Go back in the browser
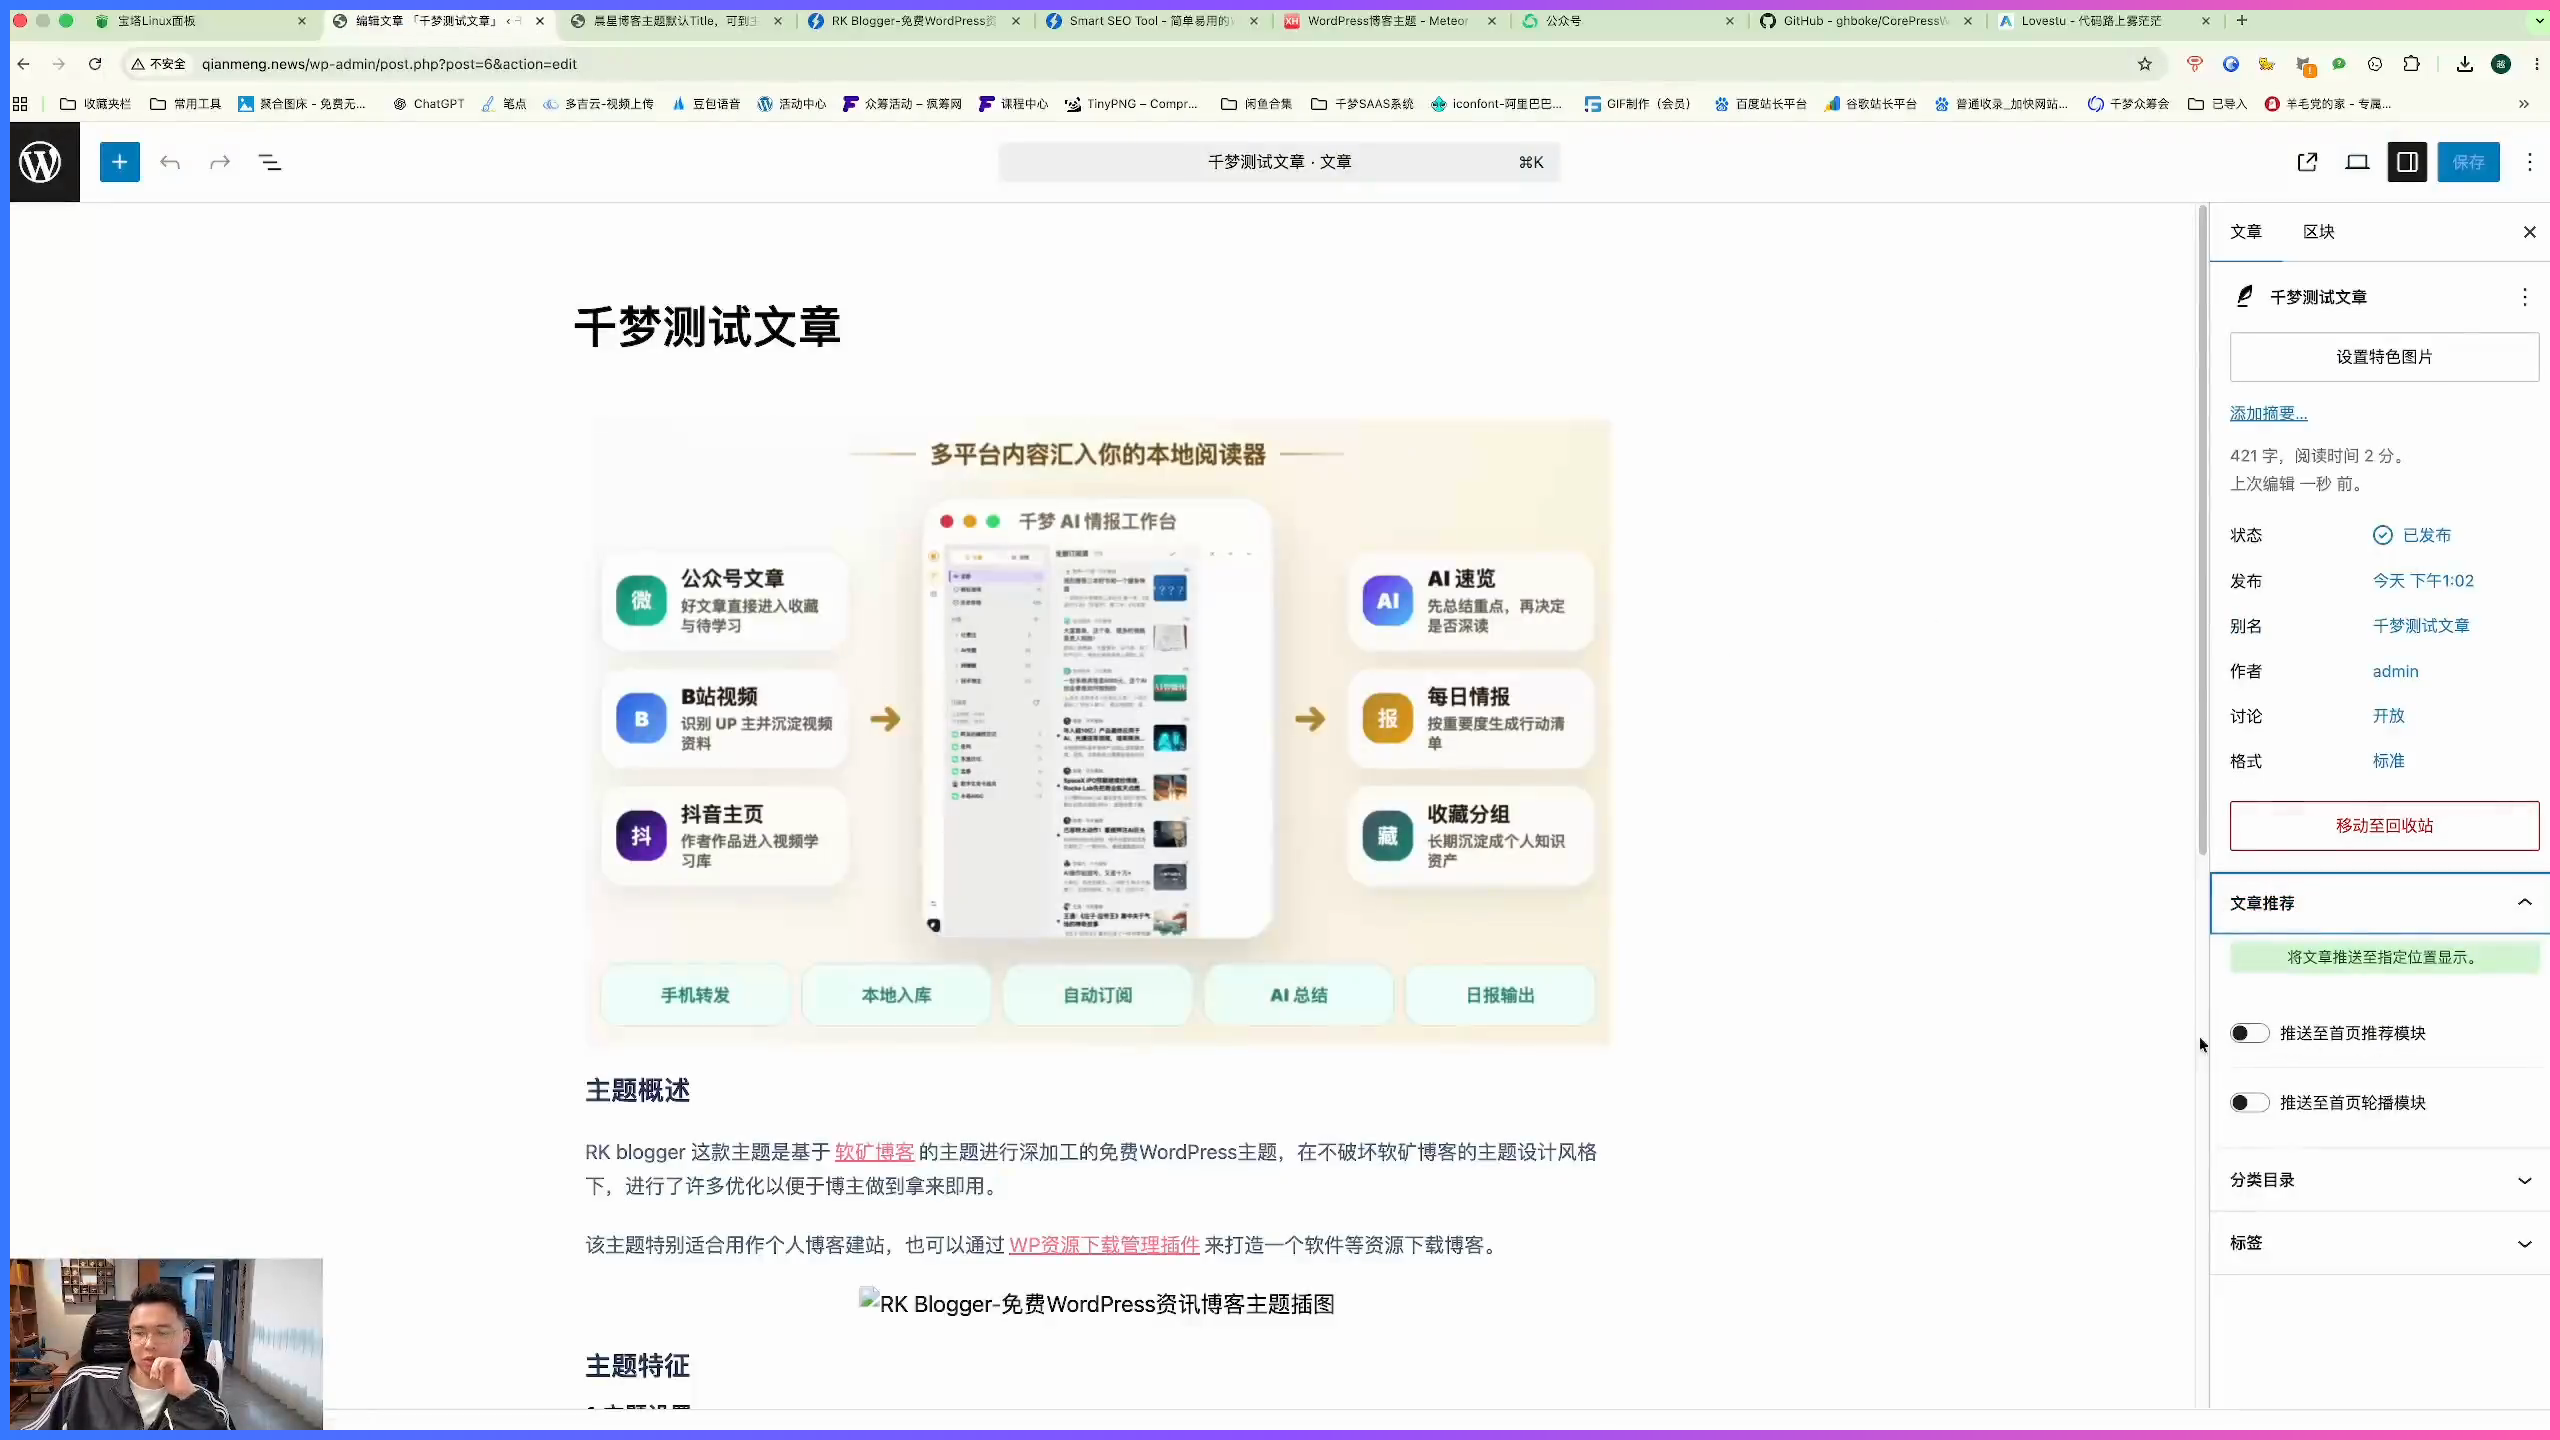The width and height of the screenshot is (2560, 1440). (24, 64)
